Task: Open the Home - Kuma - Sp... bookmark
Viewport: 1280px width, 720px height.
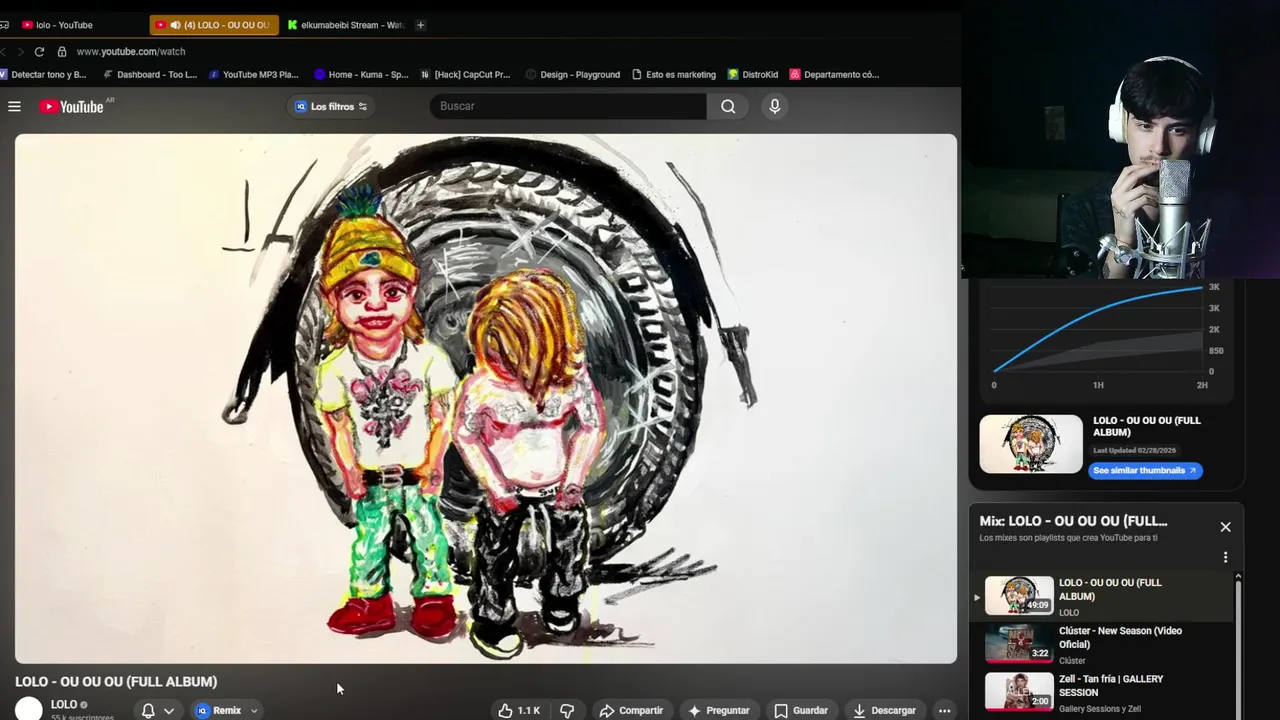Action: (x=361, y=75)
